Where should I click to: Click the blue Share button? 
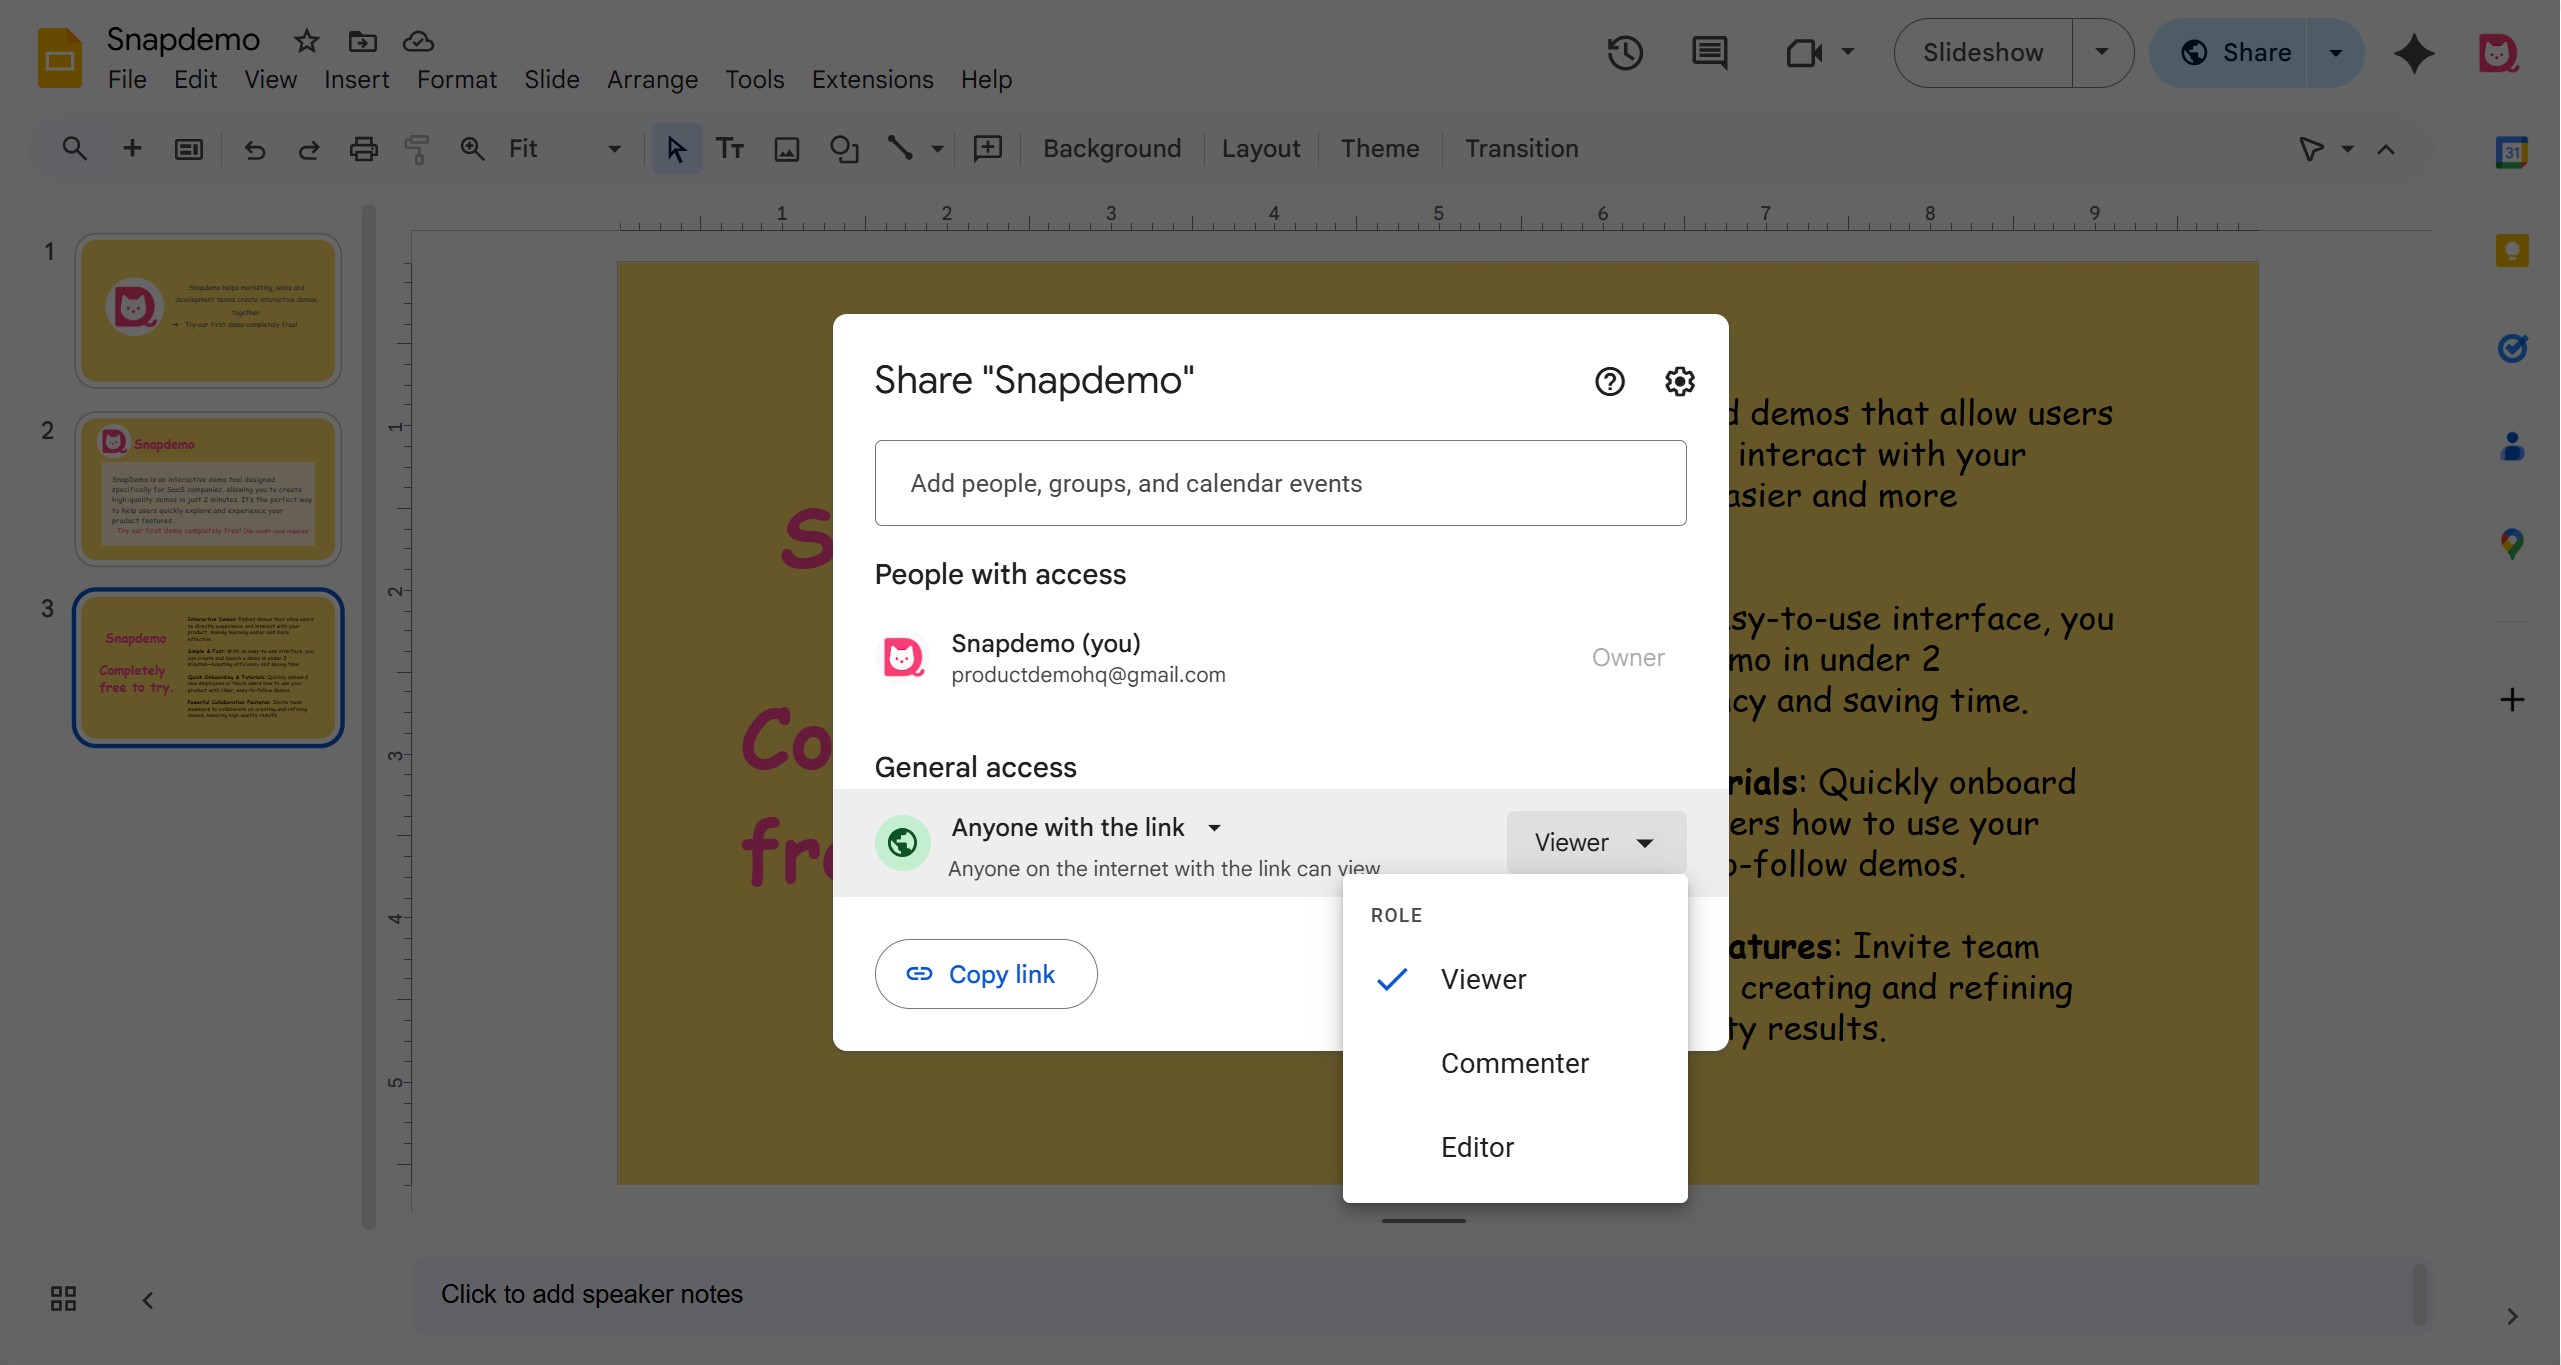tap(2230, 53)
